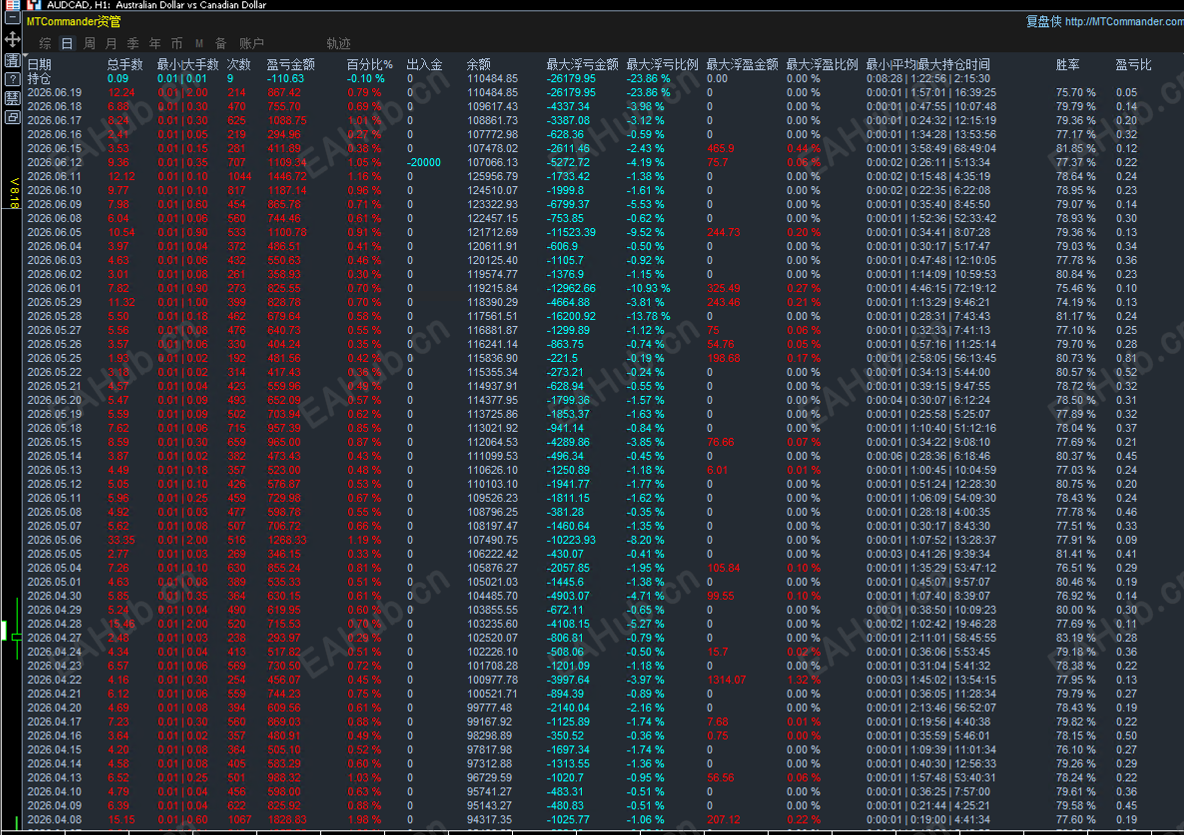The width and height of the screenshot is (1184, 835).
Task: Click floating profit value 1314.07
Action: (x=726, y=679)
